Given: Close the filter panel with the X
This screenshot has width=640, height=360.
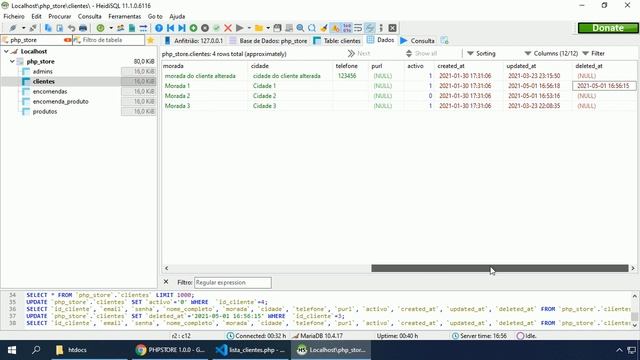Looking at the screenshot, I should 166,282.
